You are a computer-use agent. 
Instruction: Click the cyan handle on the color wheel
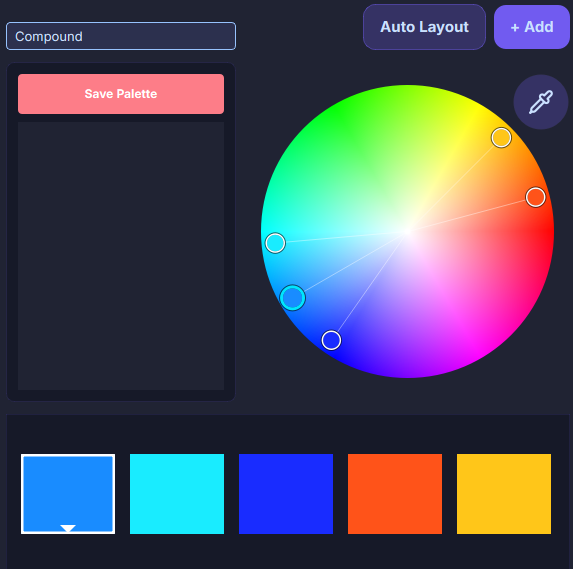(275, 243)
